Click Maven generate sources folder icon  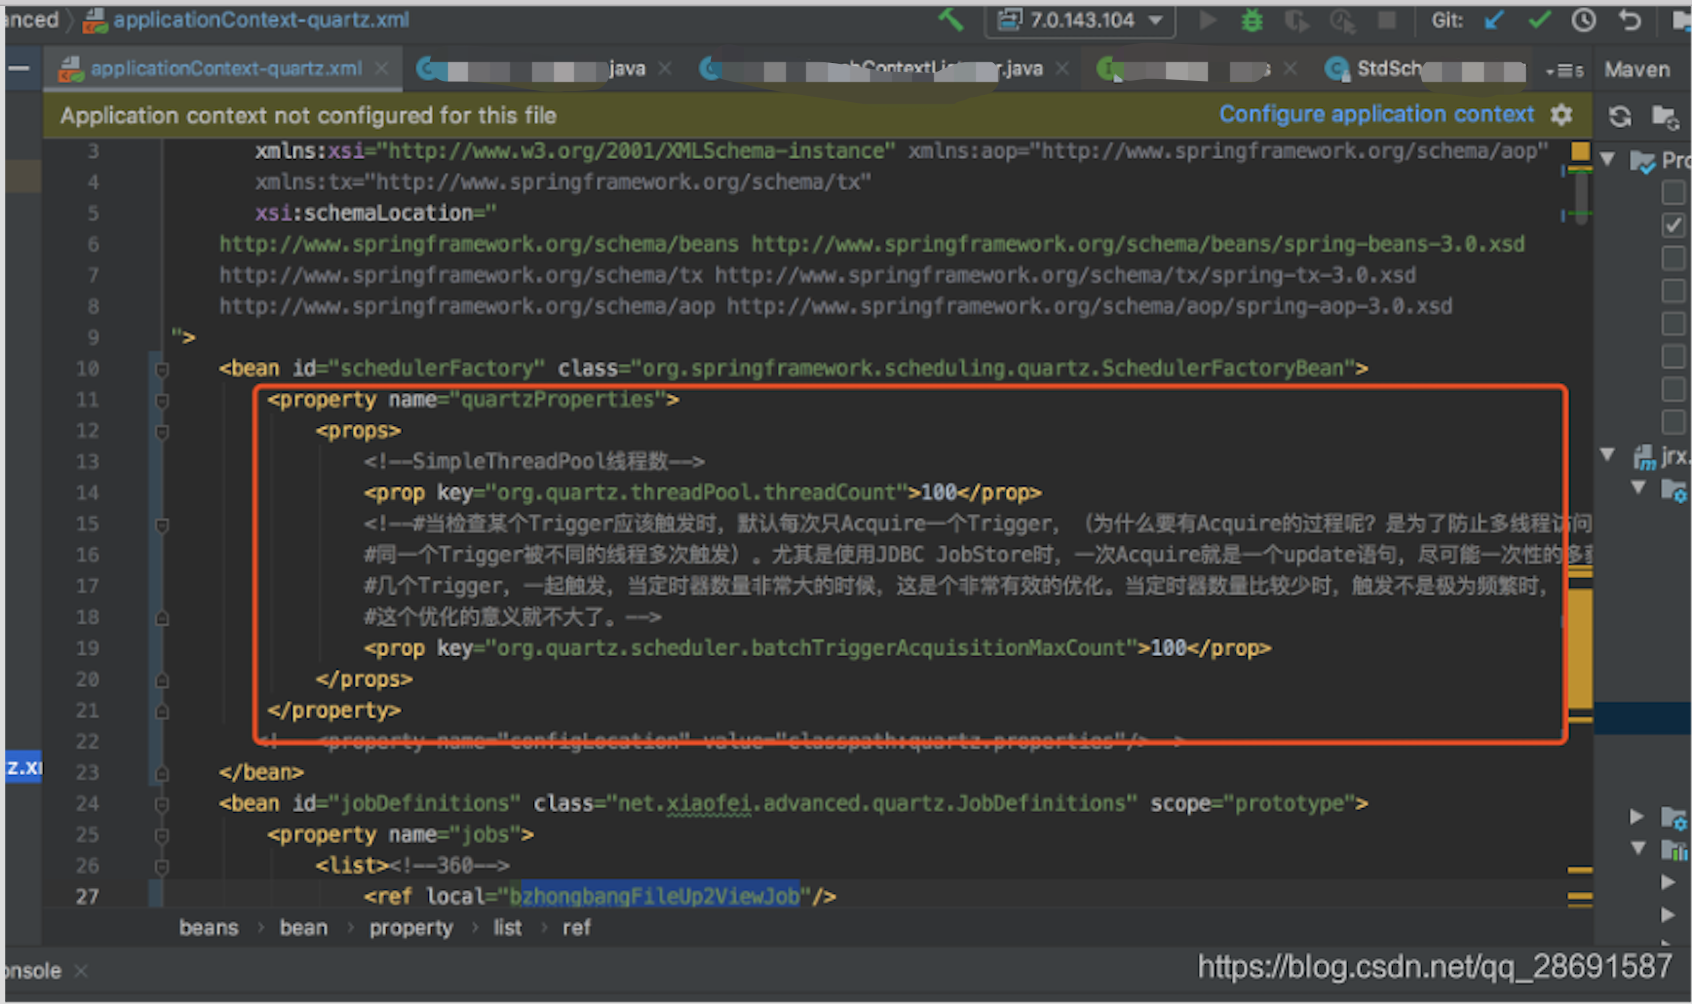(1664, 117)
